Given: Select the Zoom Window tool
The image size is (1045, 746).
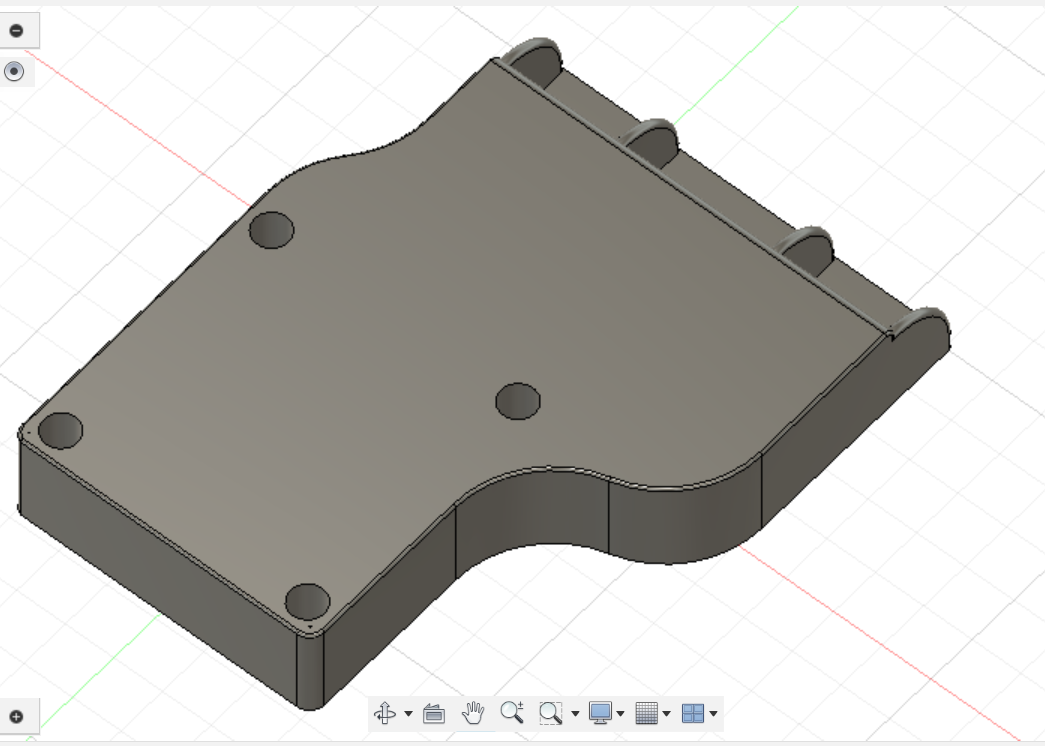Looking at the screenshot, I should tap(553, 713).
